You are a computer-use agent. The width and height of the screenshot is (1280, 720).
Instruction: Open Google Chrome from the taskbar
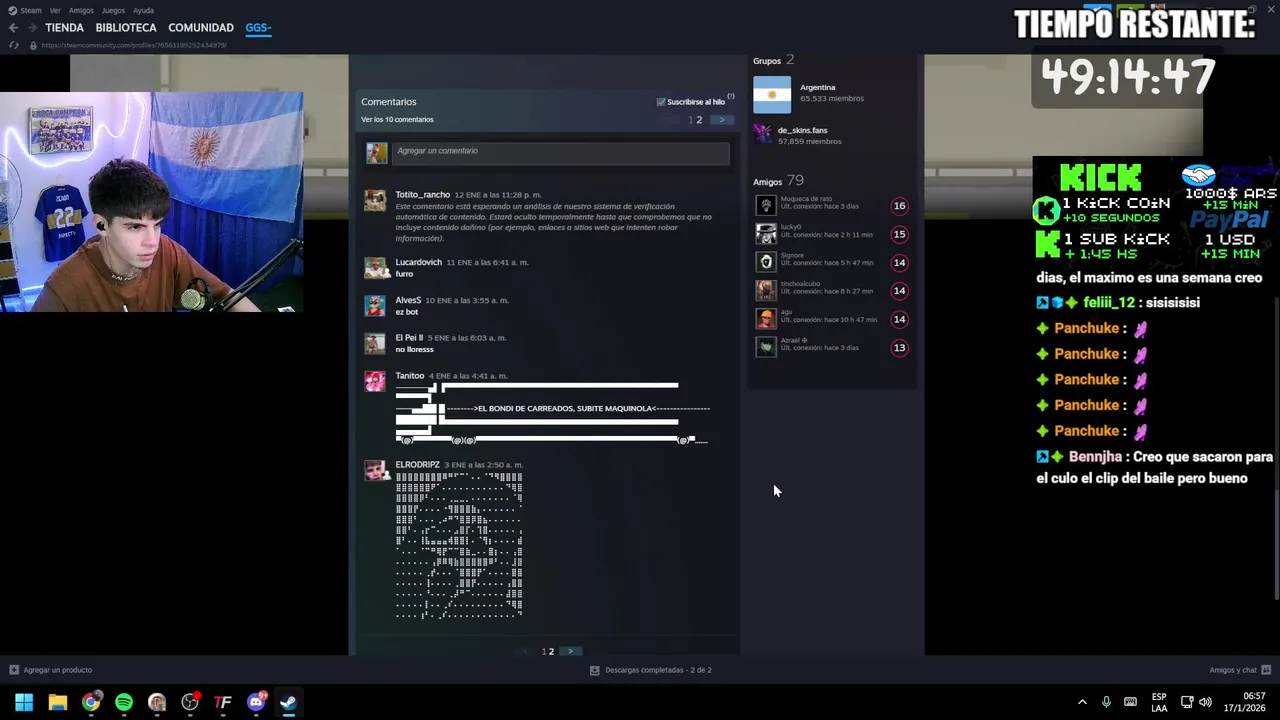91,702
